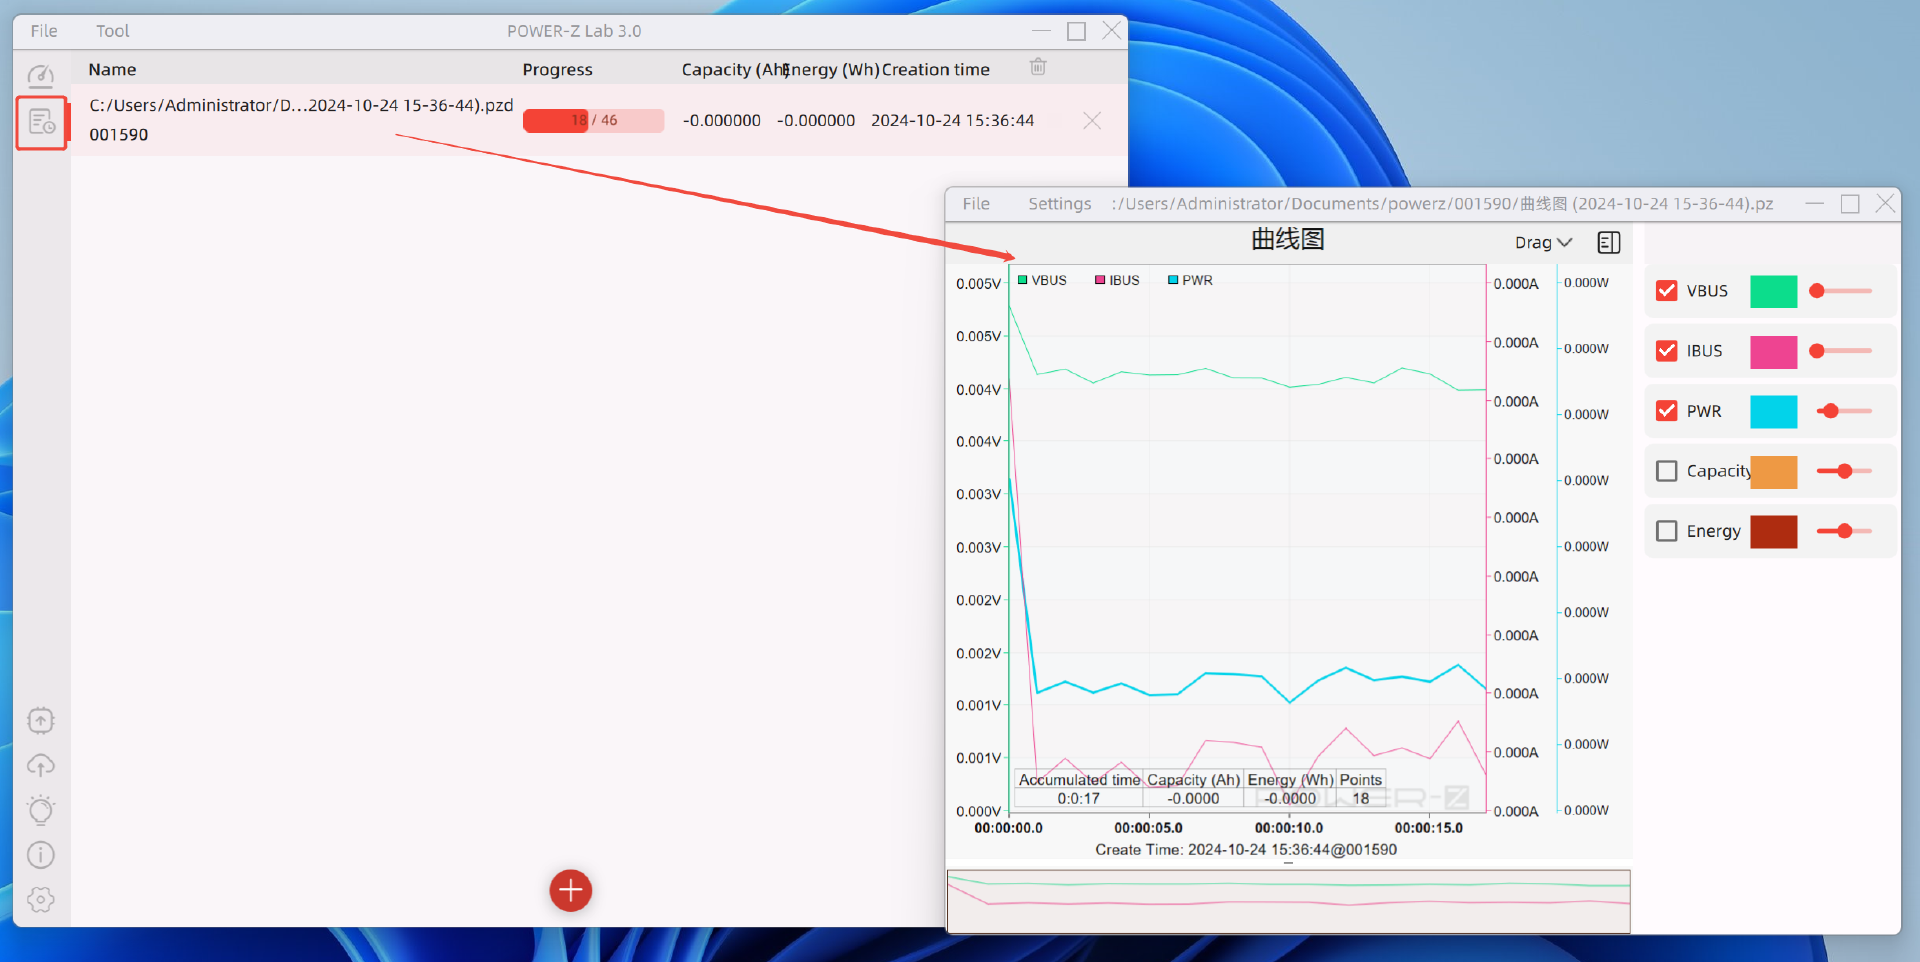
Task: Disable the VBUS curve checkbox
Action: (x=1667, y=290)
